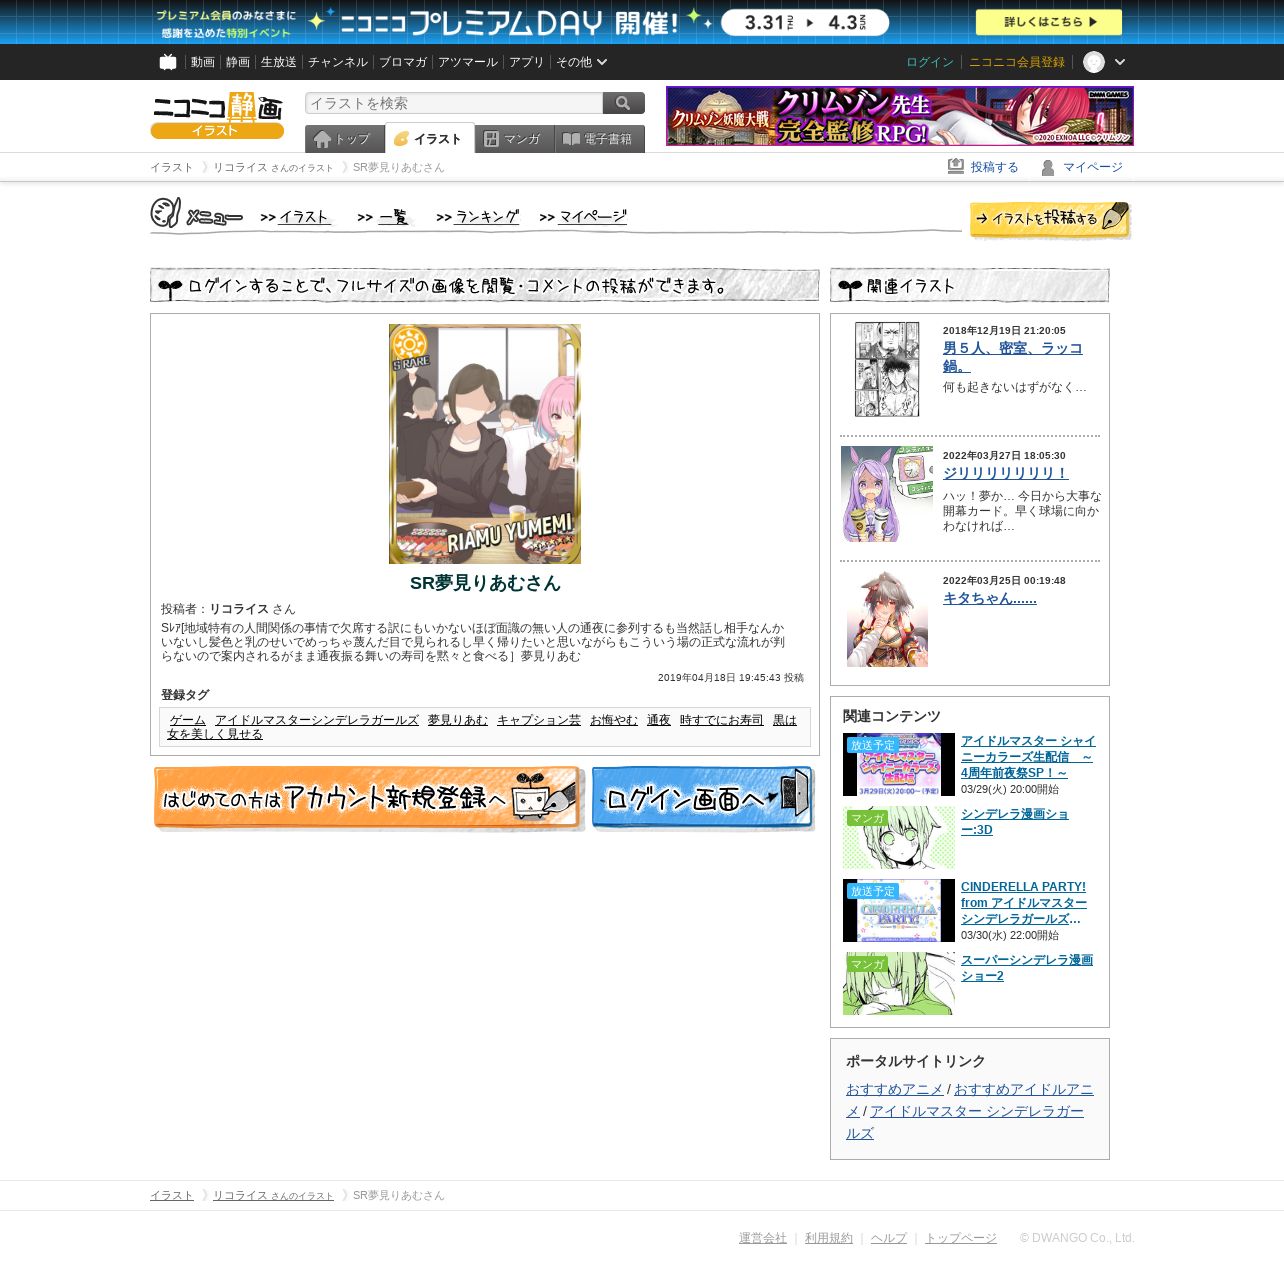
Task: Click 運営会社 footer link
Action: click(763, 1238)
